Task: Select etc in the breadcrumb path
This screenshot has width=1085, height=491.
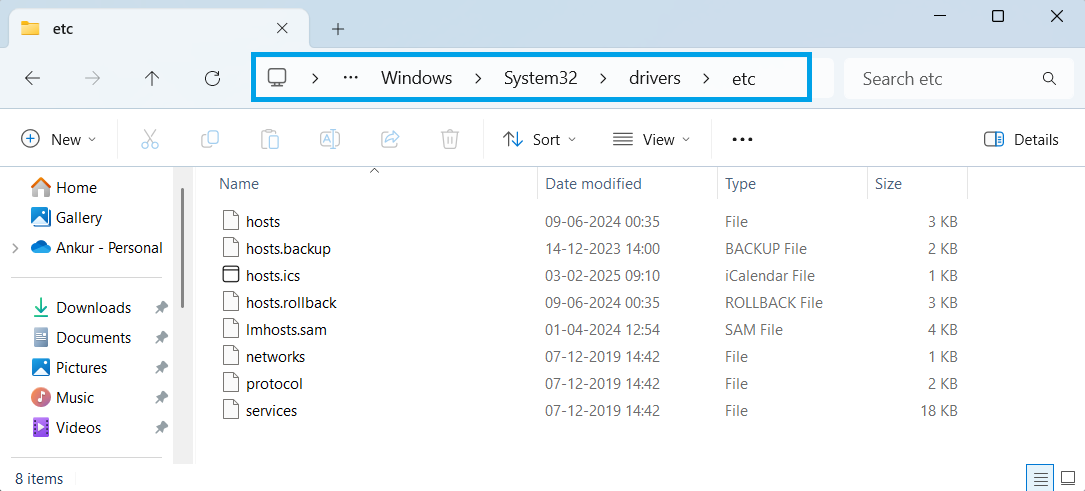Action: pyautogui.click(x=744, y=79)
